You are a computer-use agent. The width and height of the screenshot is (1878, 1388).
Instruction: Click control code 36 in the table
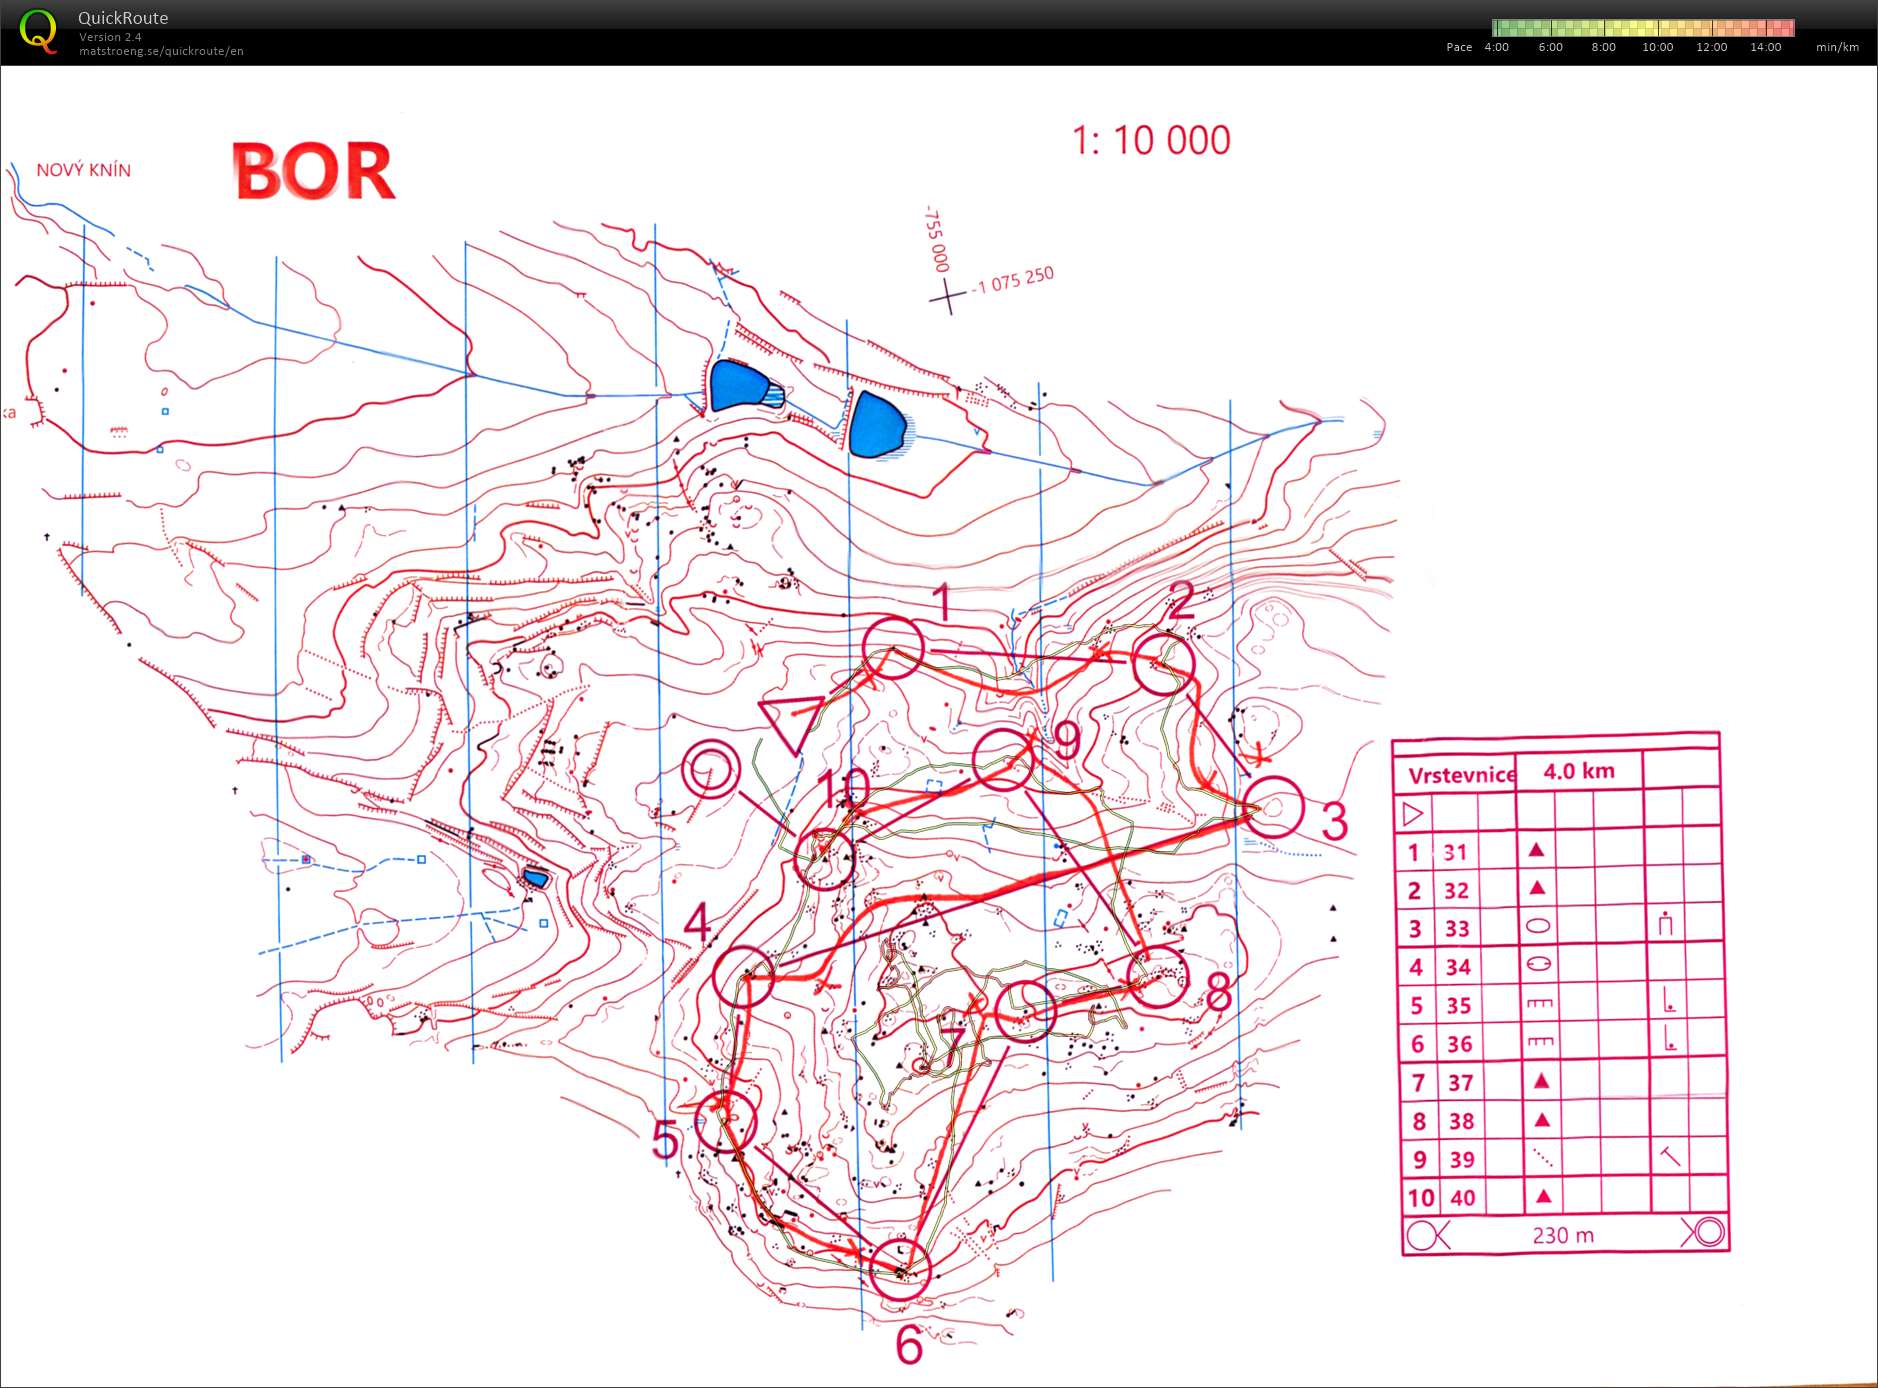1460,1044
